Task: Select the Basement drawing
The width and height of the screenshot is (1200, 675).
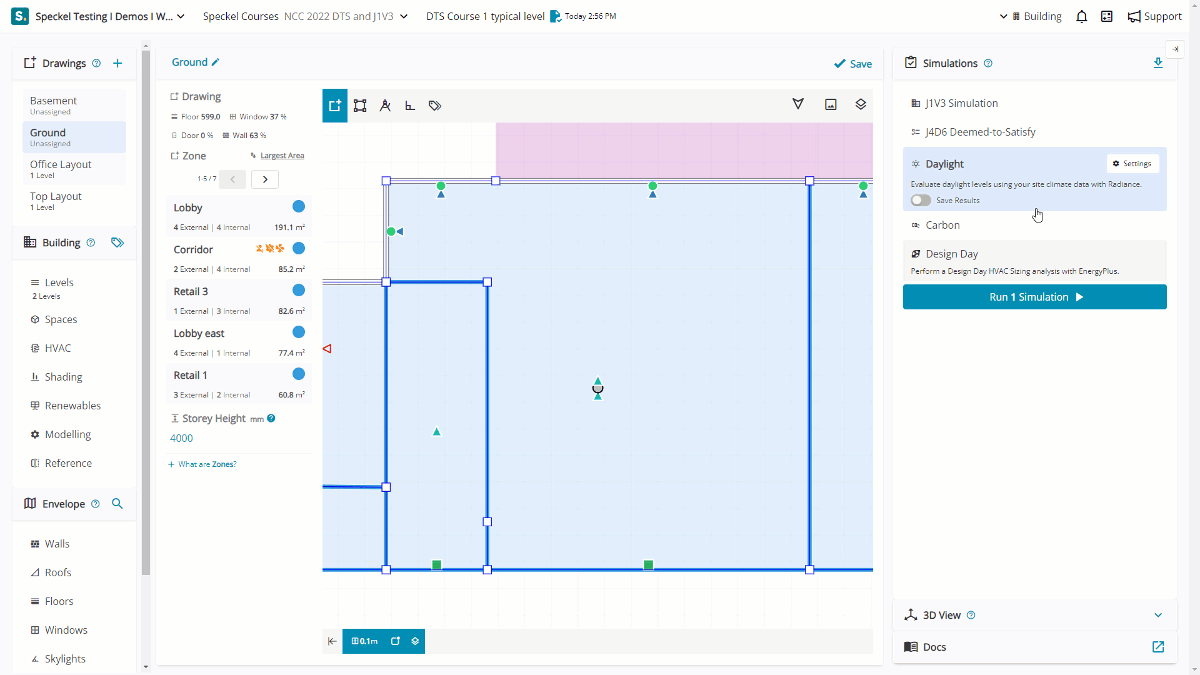Action: click(x=74, y=105)
